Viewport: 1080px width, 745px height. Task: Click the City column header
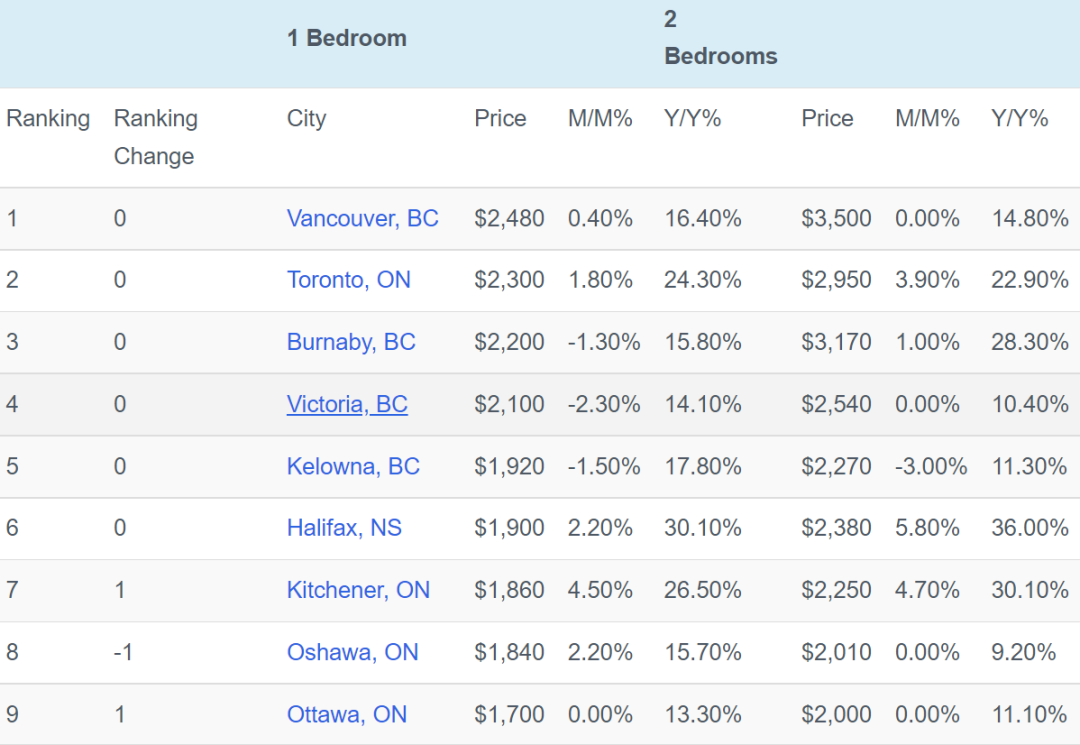306,118
